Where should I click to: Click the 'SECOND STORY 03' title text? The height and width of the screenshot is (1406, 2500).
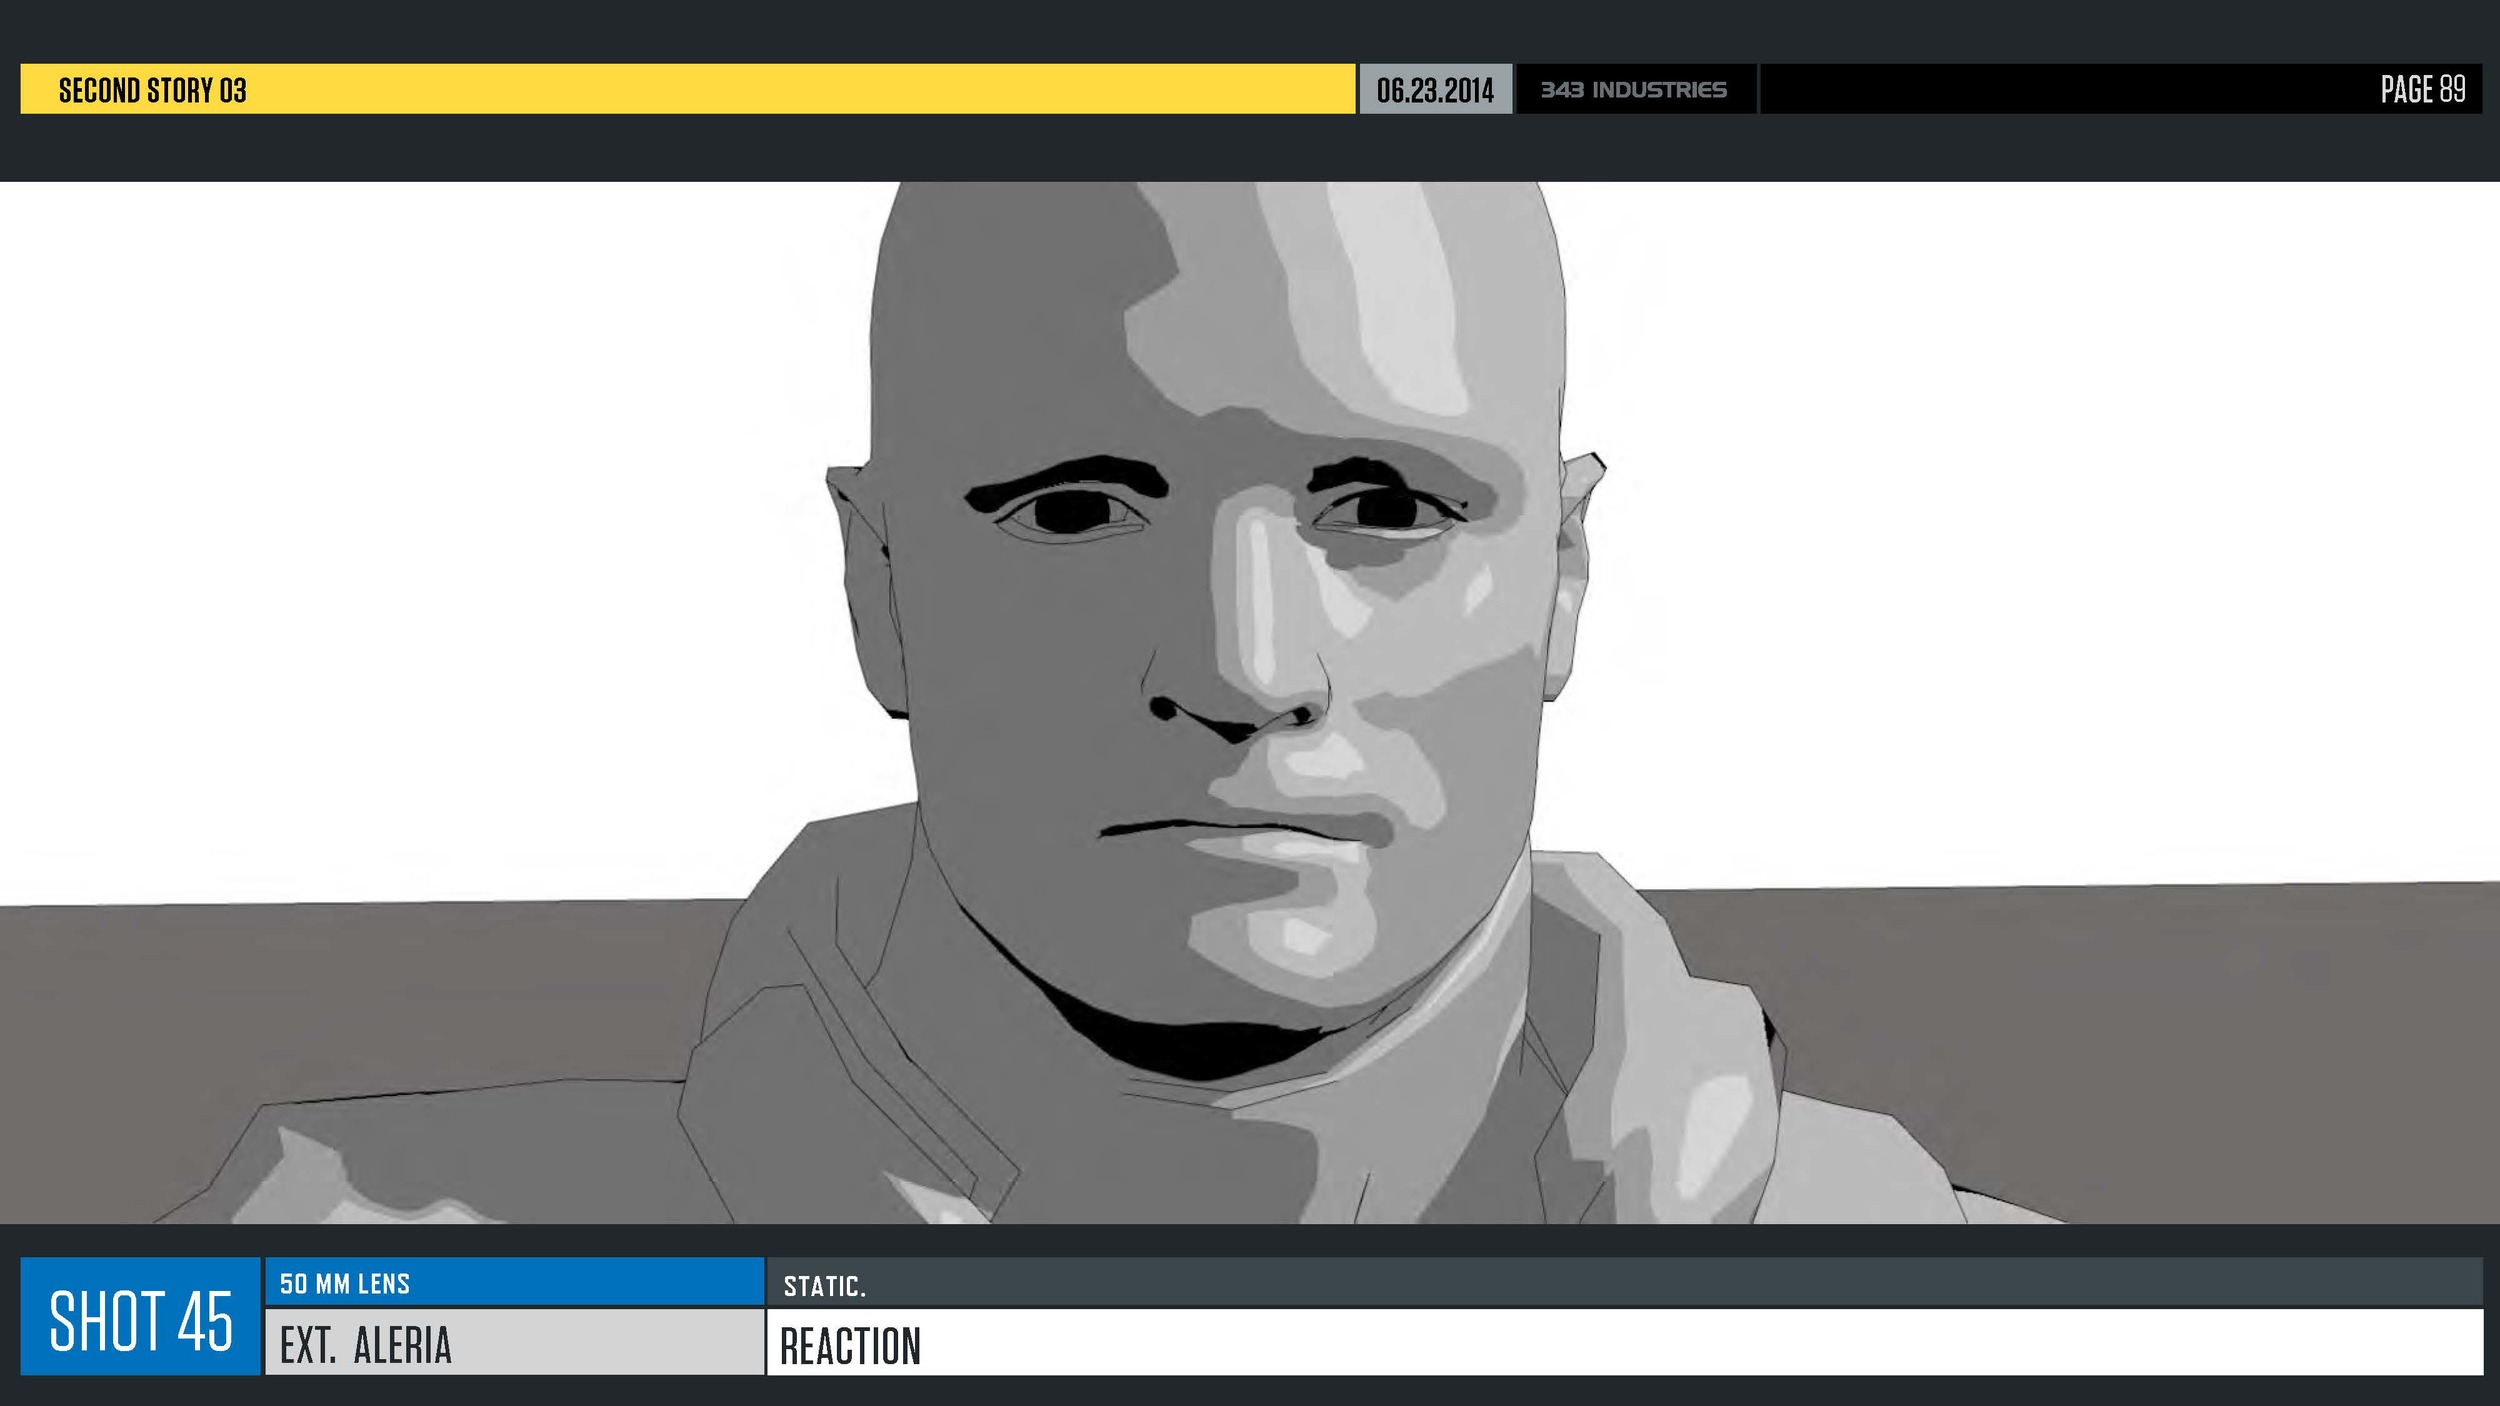152,90
